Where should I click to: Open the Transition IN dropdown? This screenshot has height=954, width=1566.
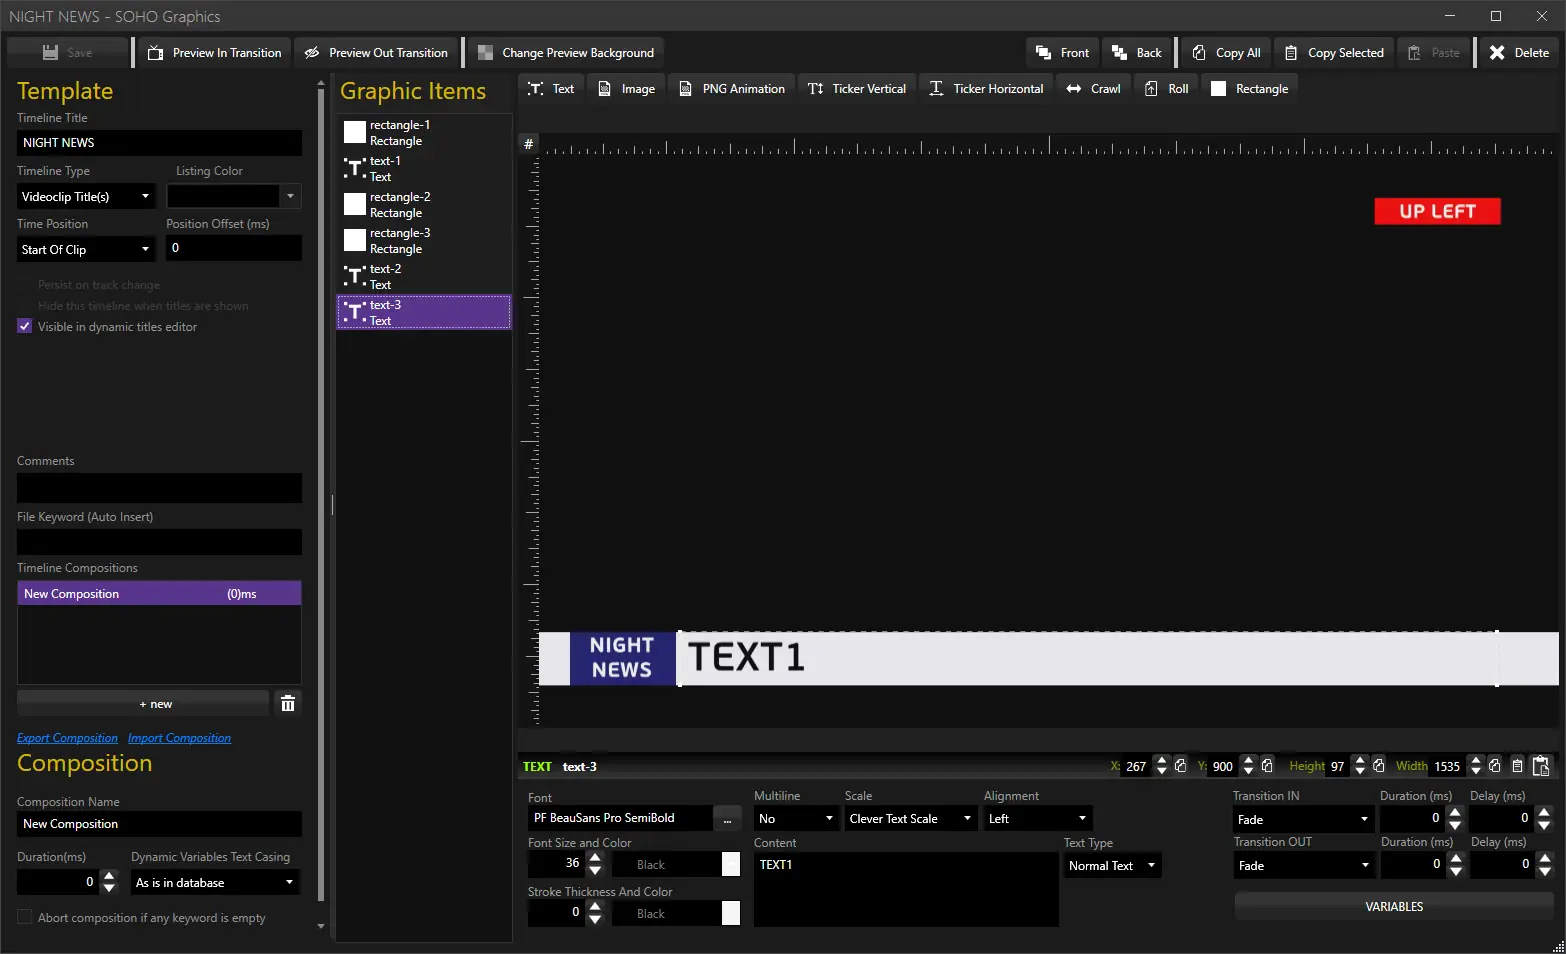click(x=1303, y=820)
